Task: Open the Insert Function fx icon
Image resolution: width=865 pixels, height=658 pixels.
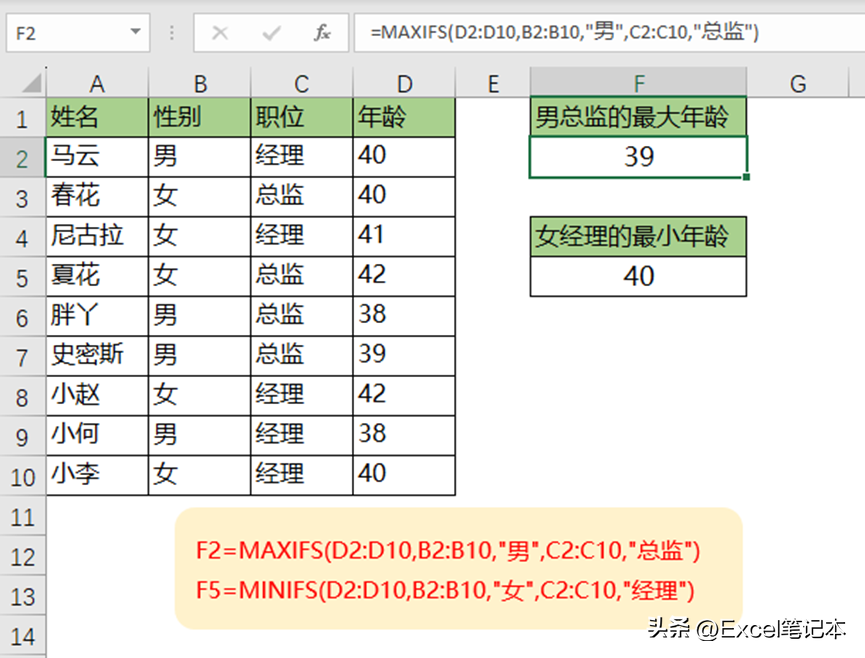Action: (x=322, y=33)
